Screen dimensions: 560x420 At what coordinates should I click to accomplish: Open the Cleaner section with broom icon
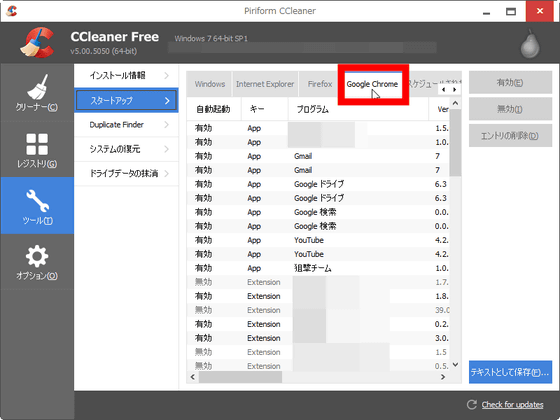coord(37,92)
